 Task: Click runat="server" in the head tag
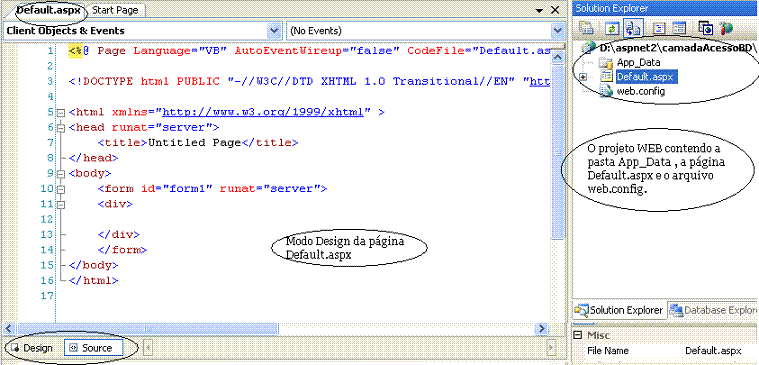[x=162, y=128]
